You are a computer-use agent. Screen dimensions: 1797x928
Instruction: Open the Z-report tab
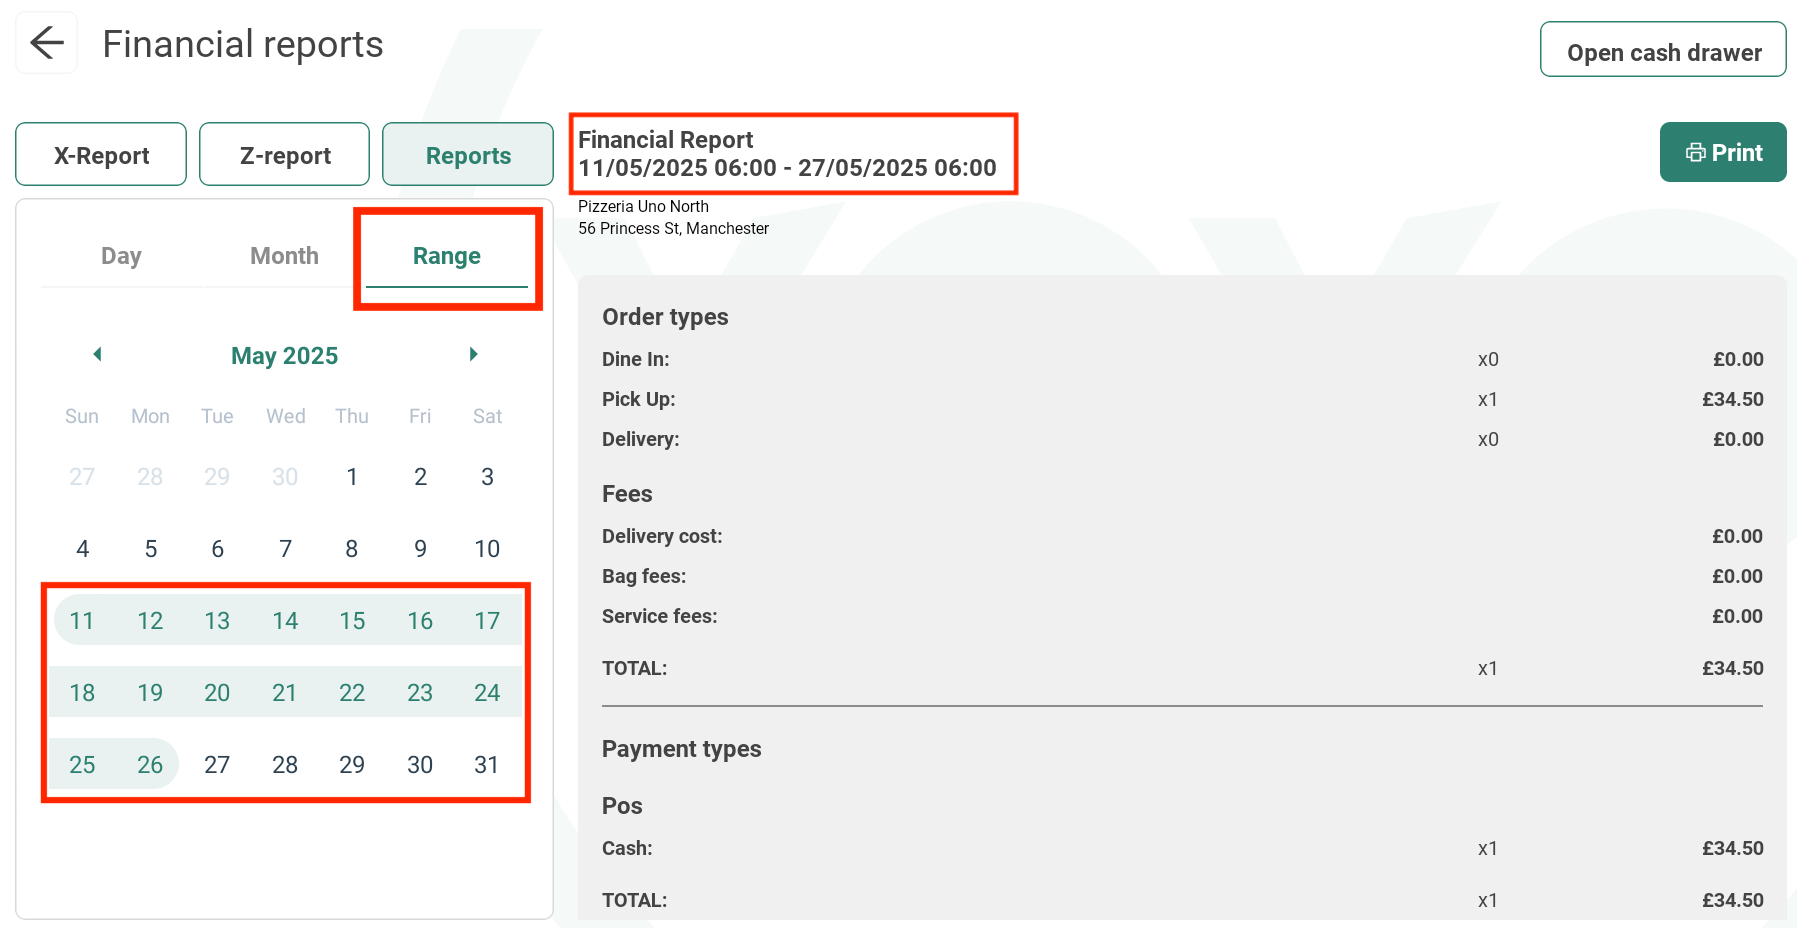tap(285, 155)
